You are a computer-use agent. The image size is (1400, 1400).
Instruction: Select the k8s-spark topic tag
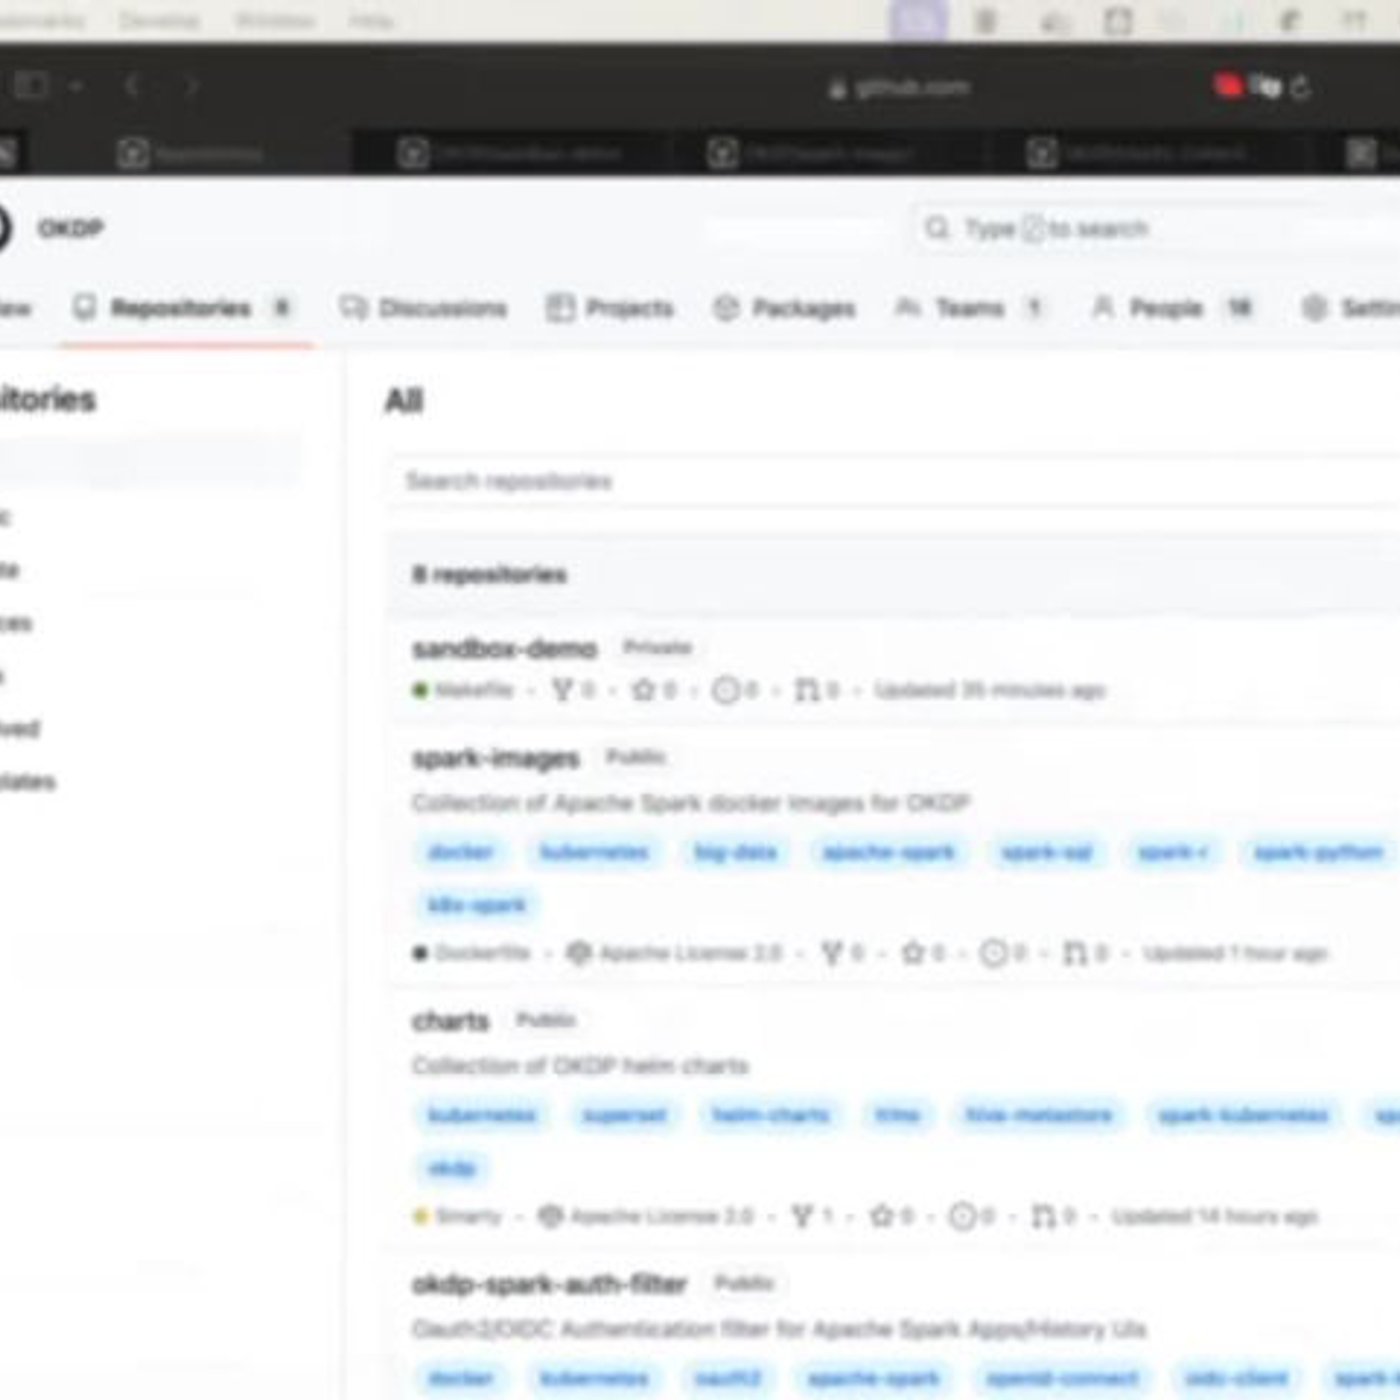pos(477,905)
